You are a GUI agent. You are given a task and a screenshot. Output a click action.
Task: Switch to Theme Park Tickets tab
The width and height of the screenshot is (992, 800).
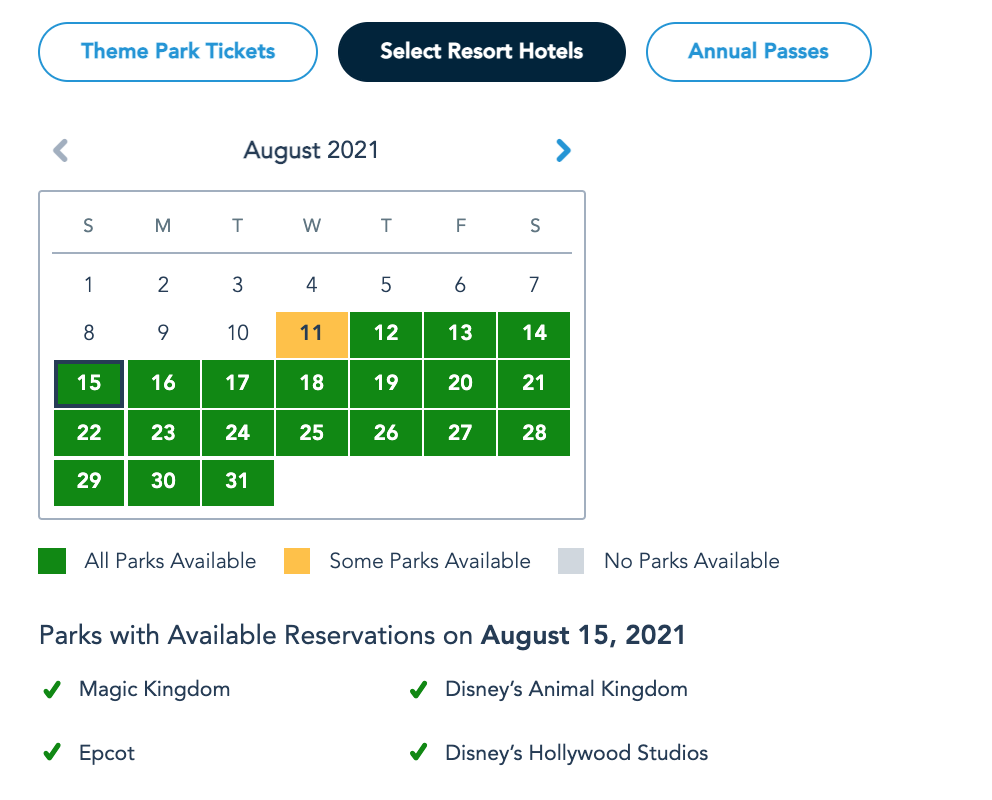178,51
